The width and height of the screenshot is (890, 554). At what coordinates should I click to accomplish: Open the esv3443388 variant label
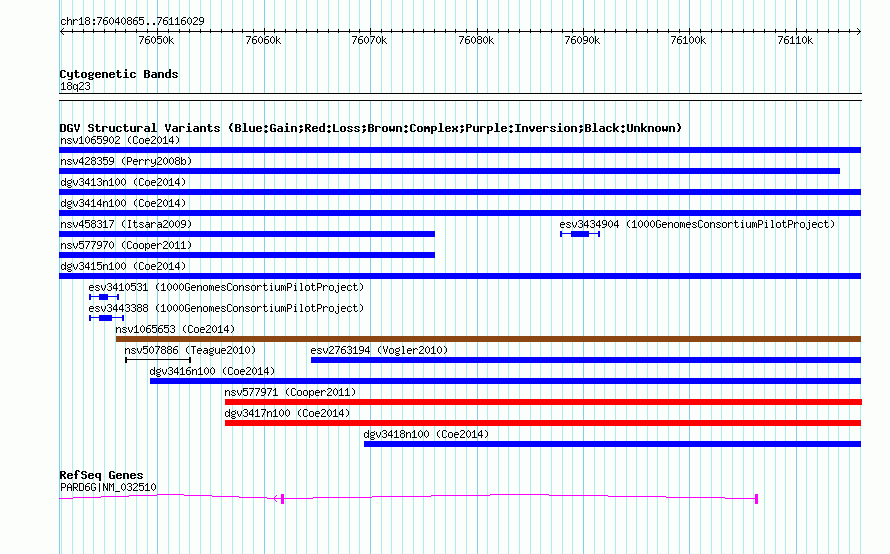(x=226, y=308)
